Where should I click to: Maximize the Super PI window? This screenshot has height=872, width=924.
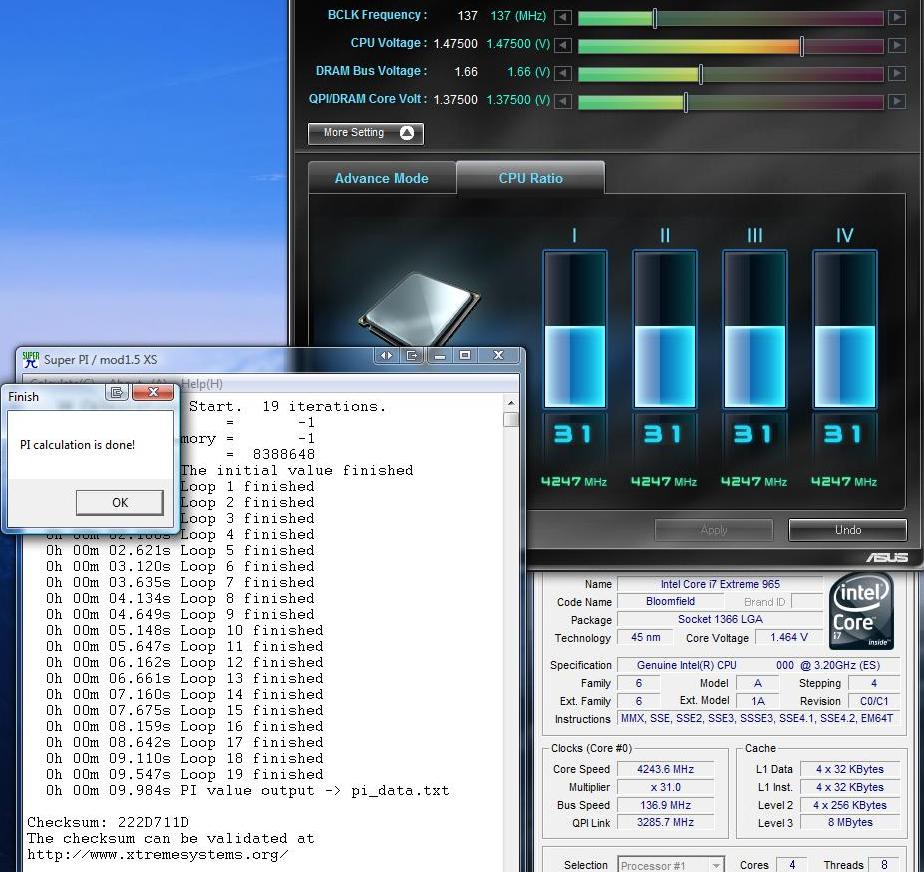click(x=465, y=355)
